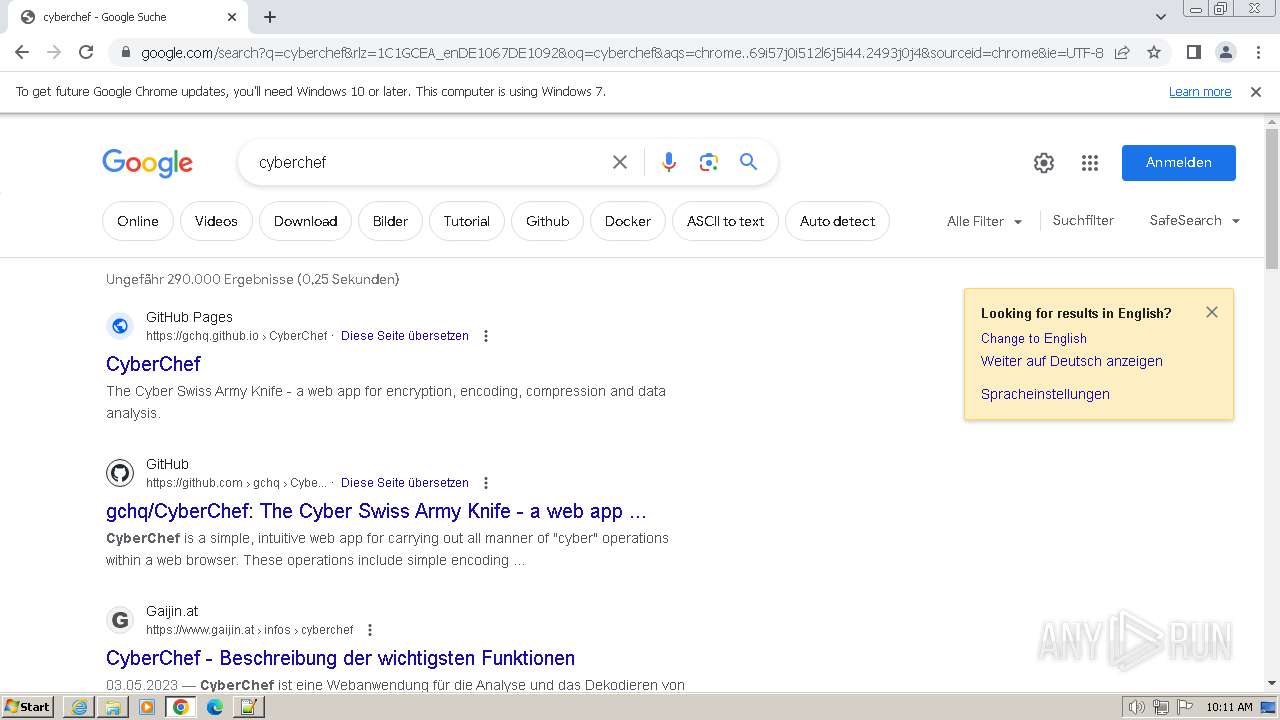The image size is (1280, 720).
Task: Open Spracheinstellungen link
Action: tap(1045, 394)
